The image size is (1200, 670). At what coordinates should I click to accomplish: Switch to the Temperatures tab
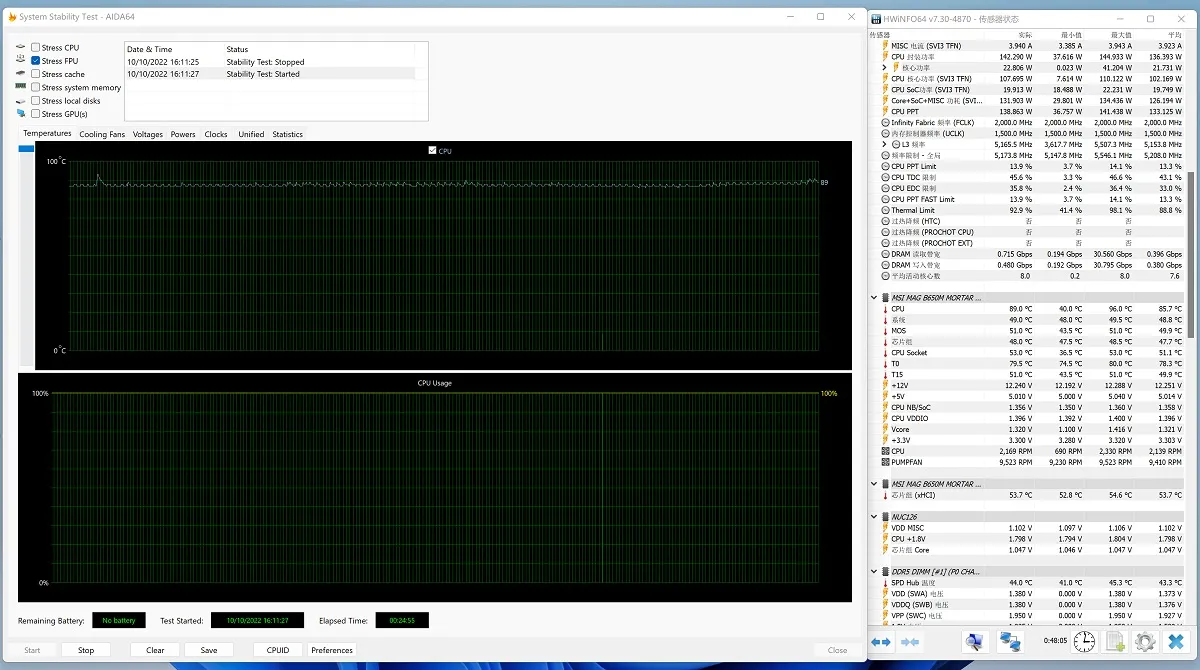tap(47, 133)
